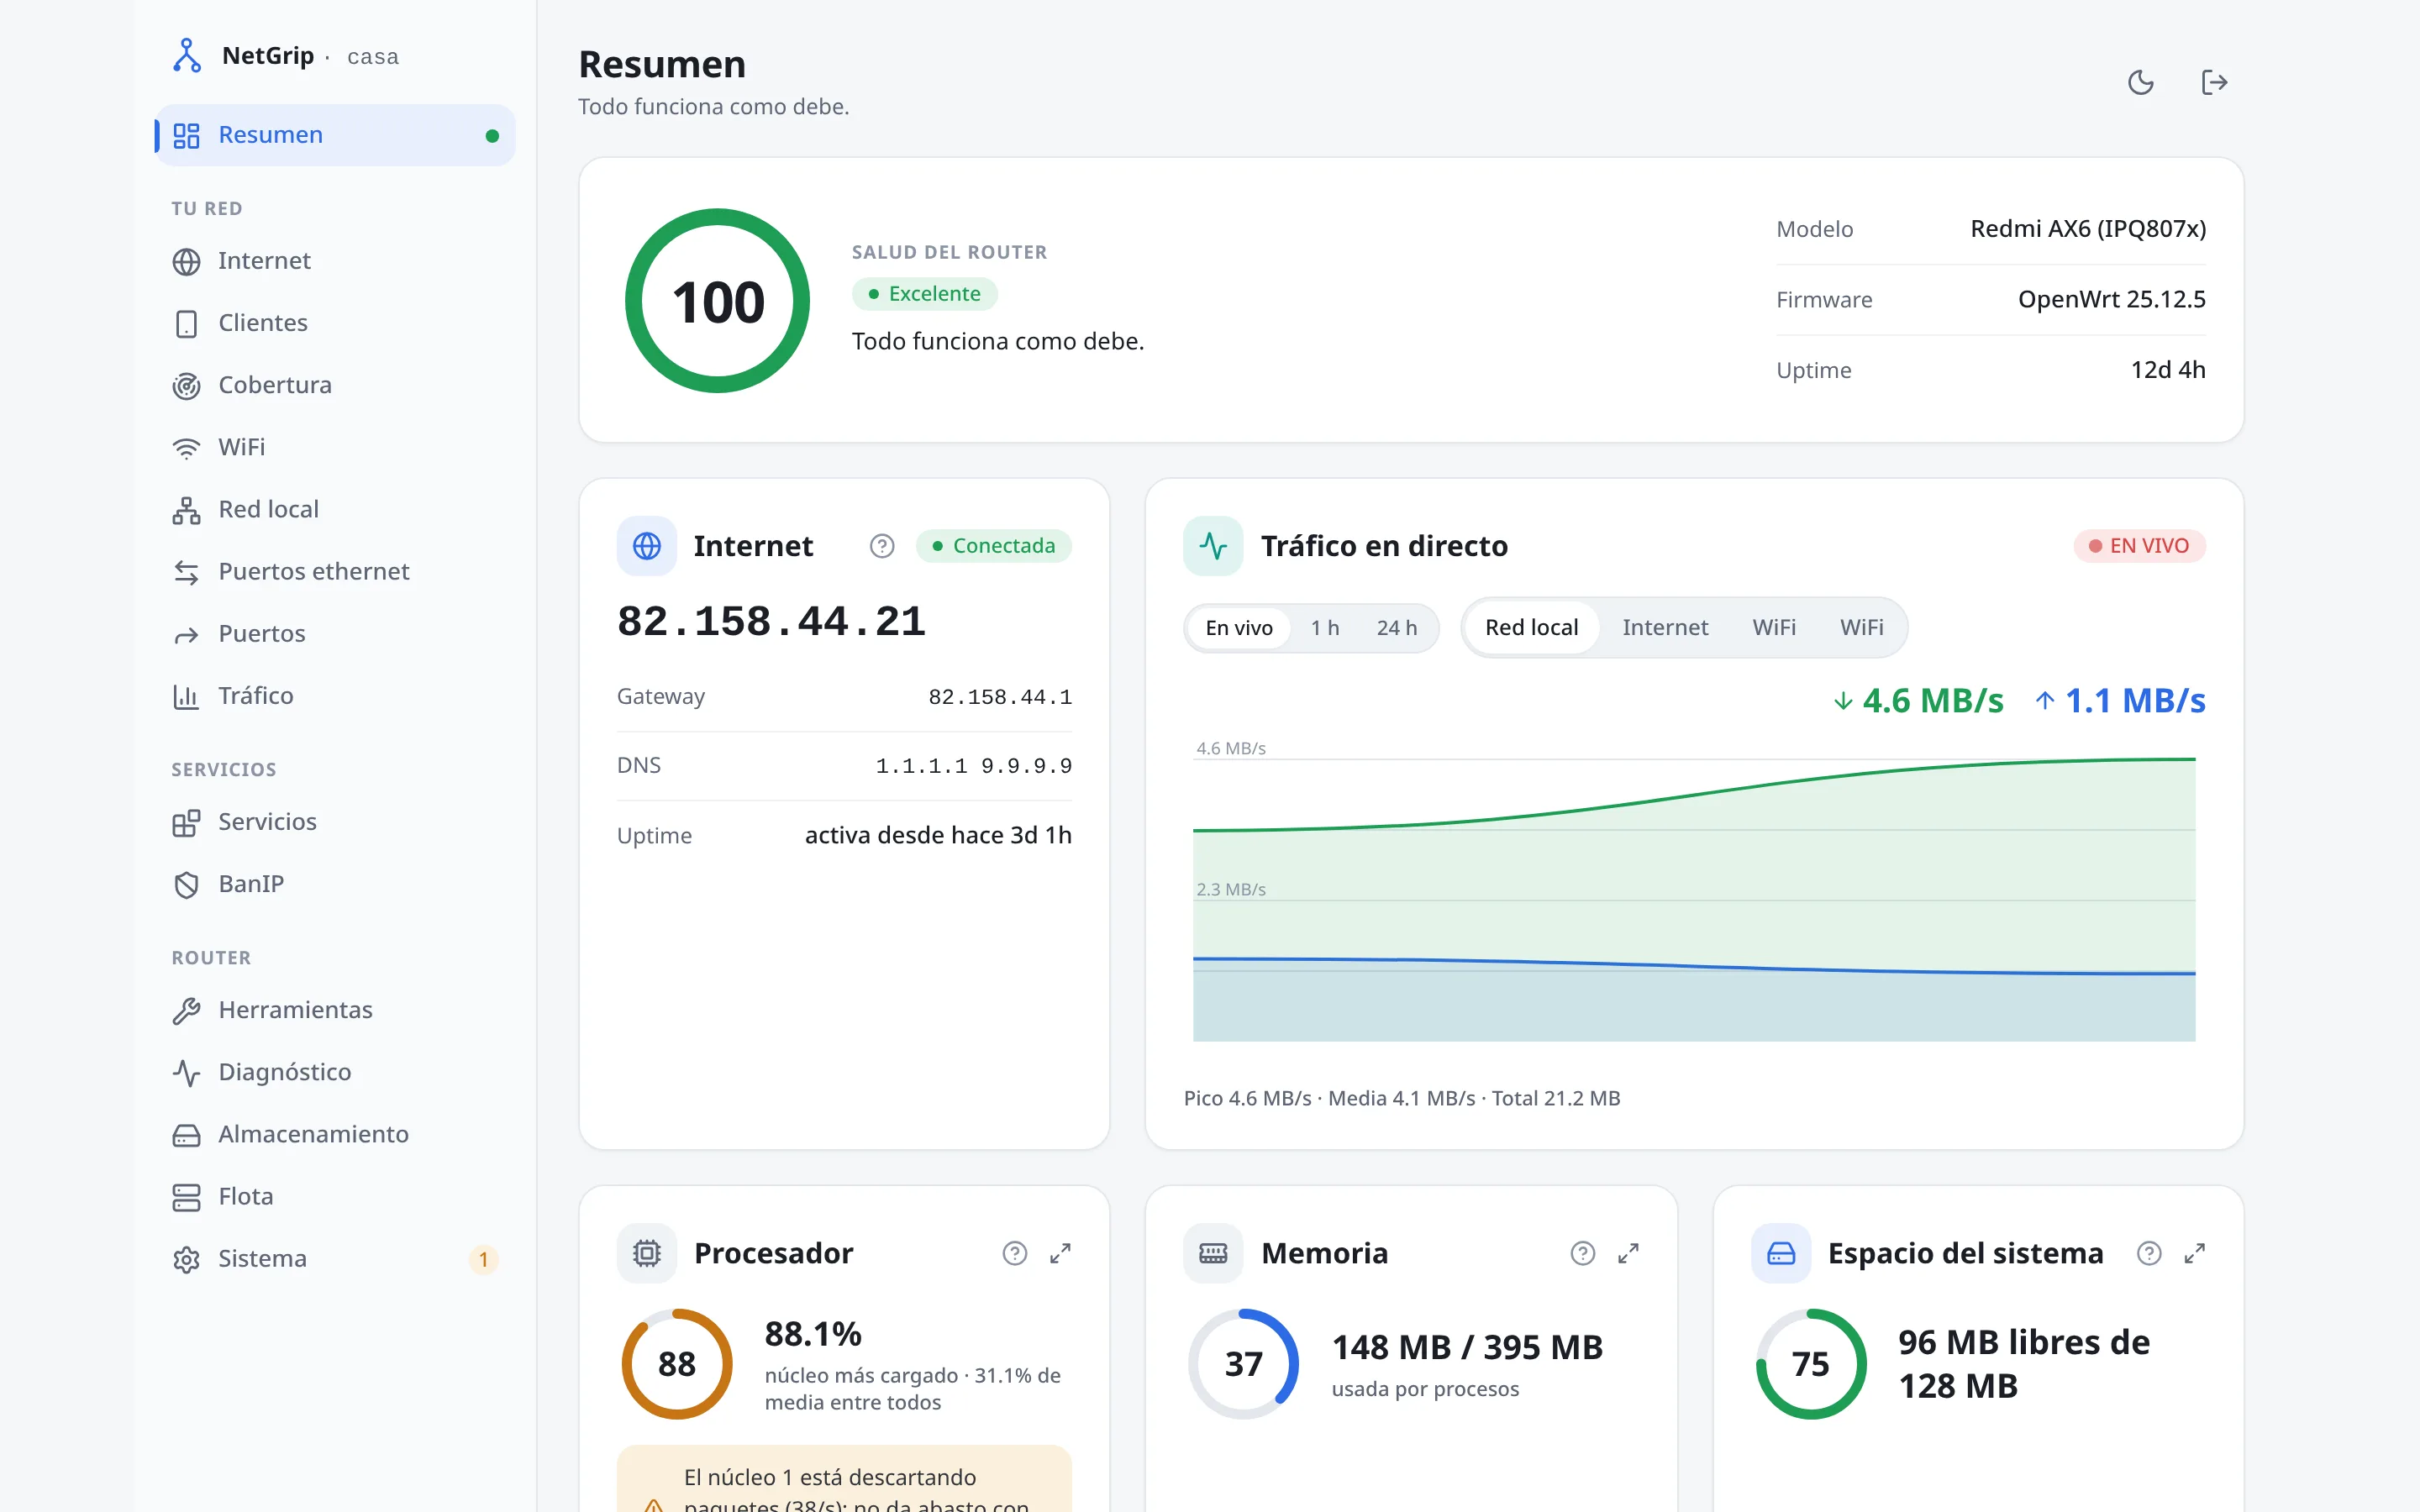Click the NetGrip logo icon

tap(186, 56)
